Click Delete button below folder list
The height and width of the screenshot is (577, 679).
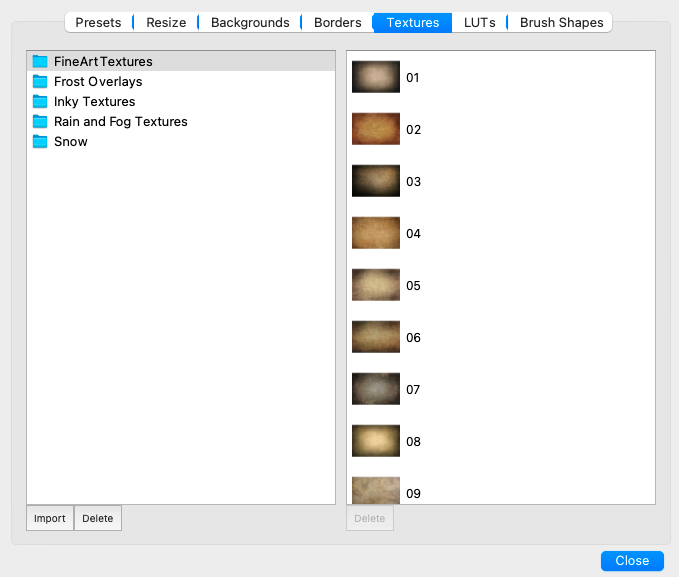pos(98,518)
